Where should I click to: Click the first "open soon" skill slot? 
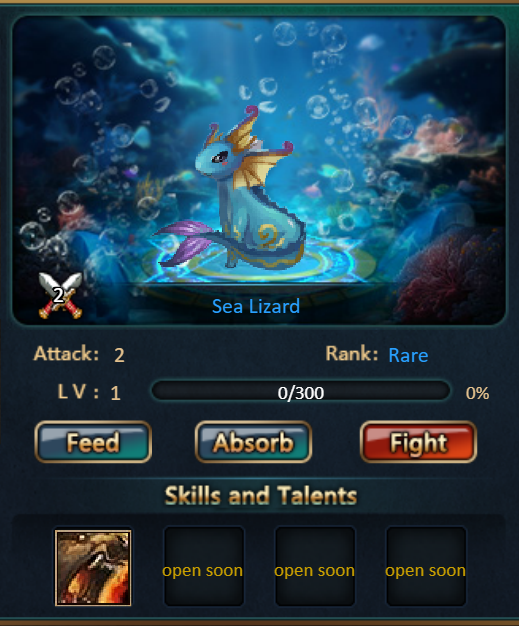204,566
